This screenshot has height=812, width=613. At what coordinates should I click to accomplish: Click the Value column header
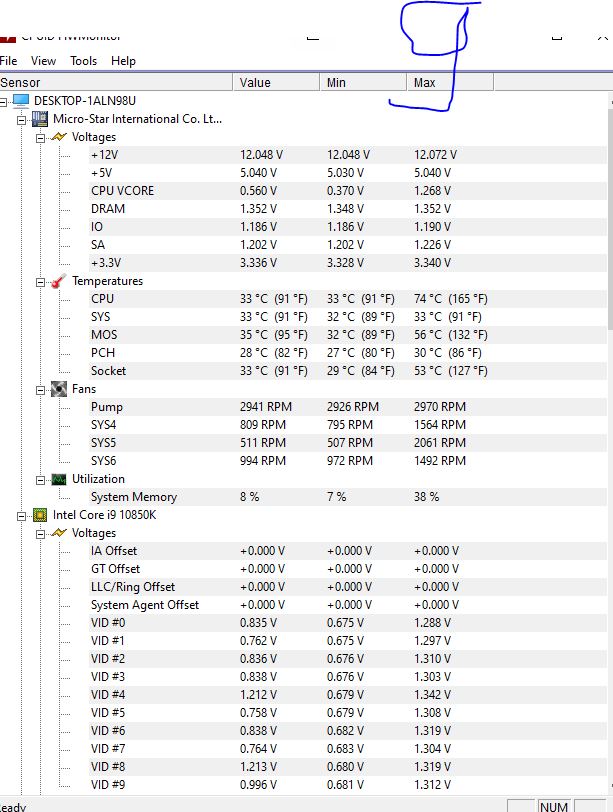(276, 82)
